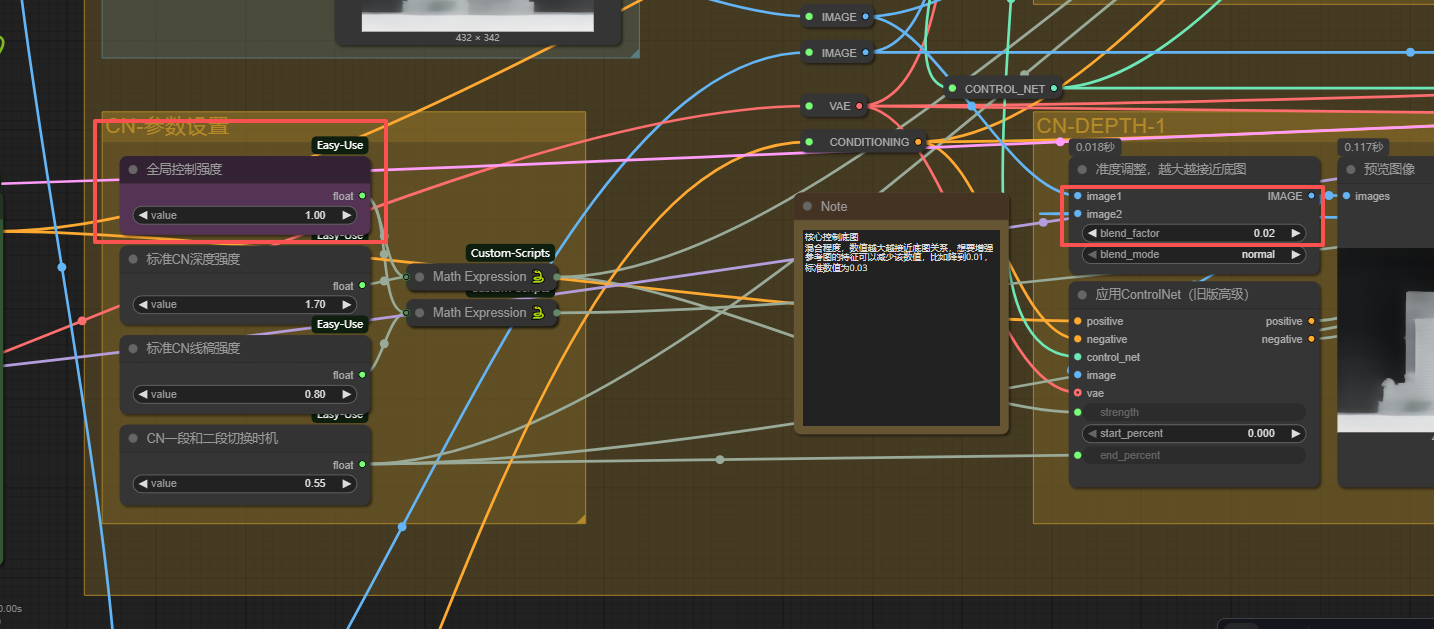Decrease 全局控制强度 value with left arrow
1434x629 pixels.
[143, 215]
